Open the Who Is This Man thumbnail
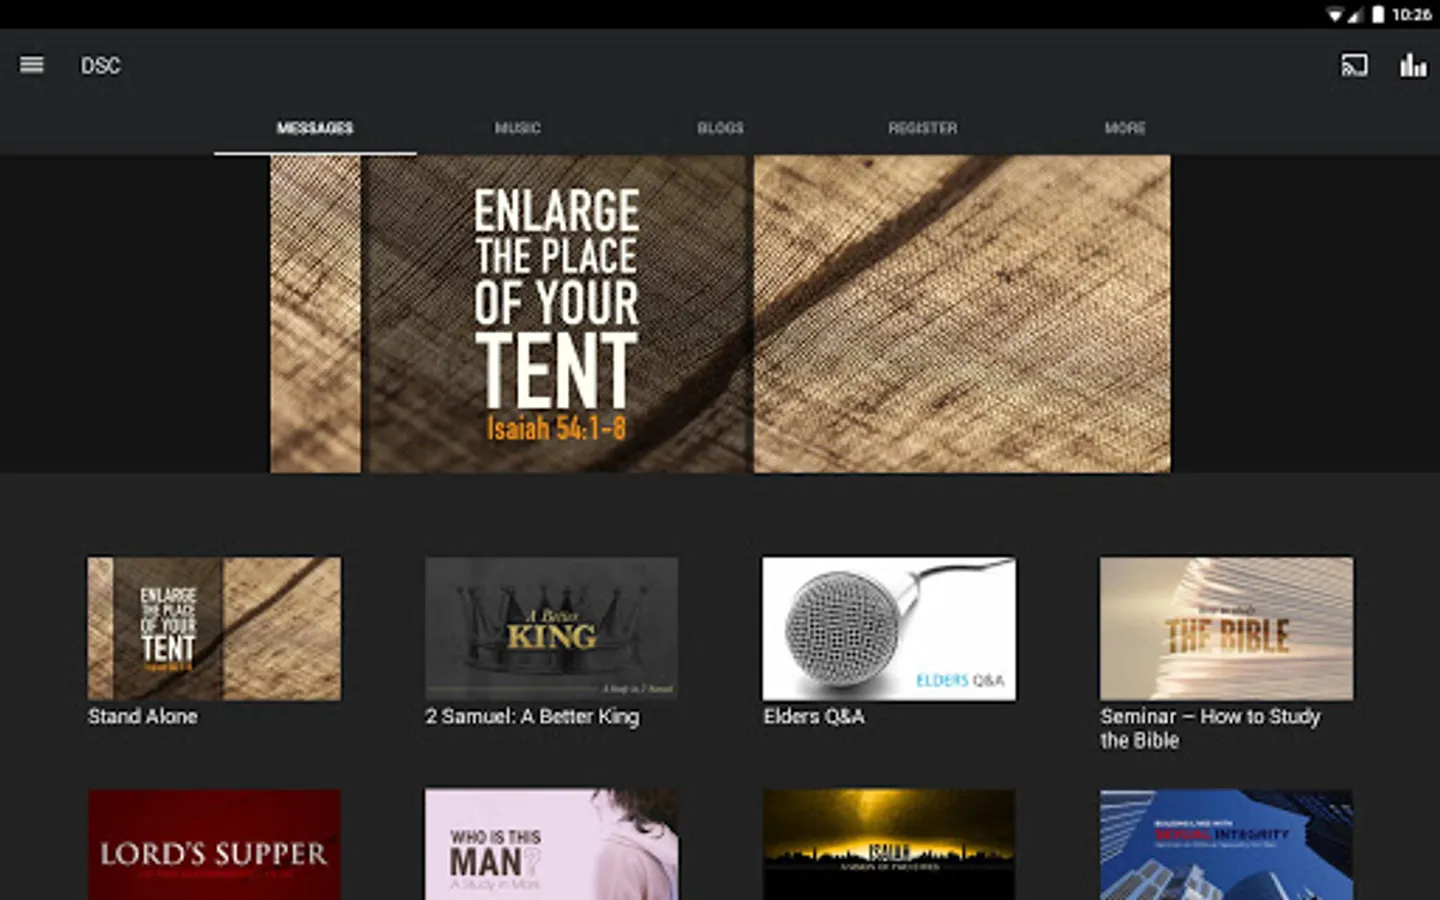Image resolution: width=1440 pixels, height=900 pixels. click(x=551, y=845)
